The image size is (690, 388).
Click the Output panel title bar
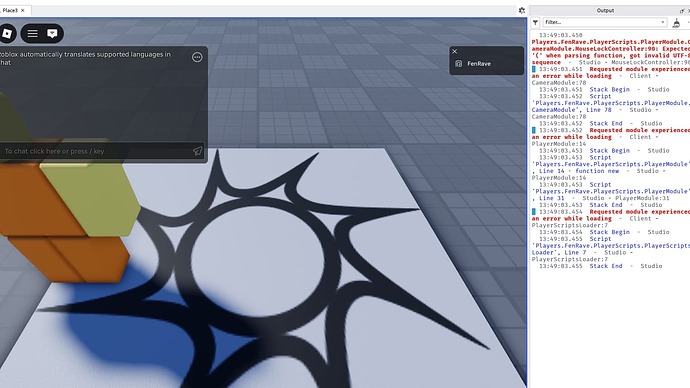pos(605,11)
